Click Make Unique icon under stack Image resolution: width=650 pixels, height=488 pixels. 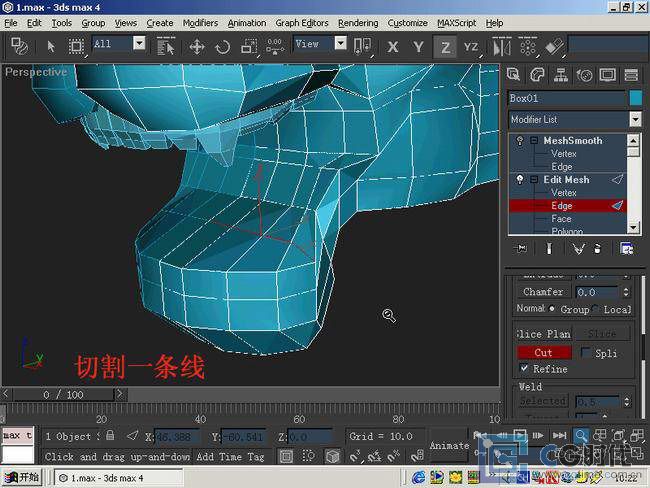pyautogui.click(x=578, y=248)
